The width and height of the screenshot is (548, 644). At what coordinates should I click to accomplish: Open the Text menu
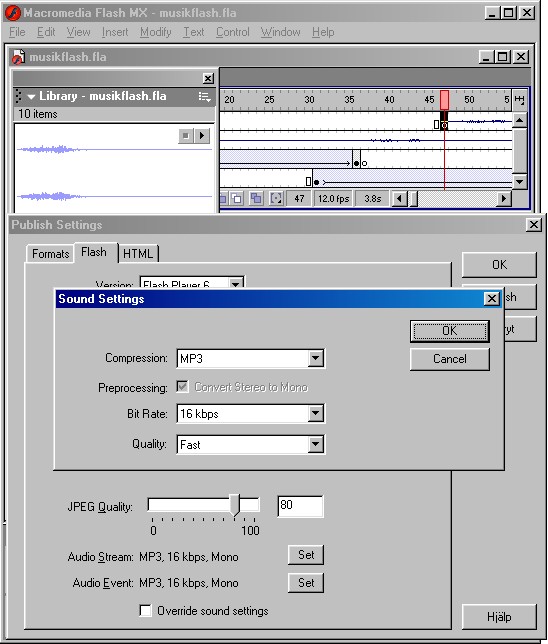pos(193,32)
